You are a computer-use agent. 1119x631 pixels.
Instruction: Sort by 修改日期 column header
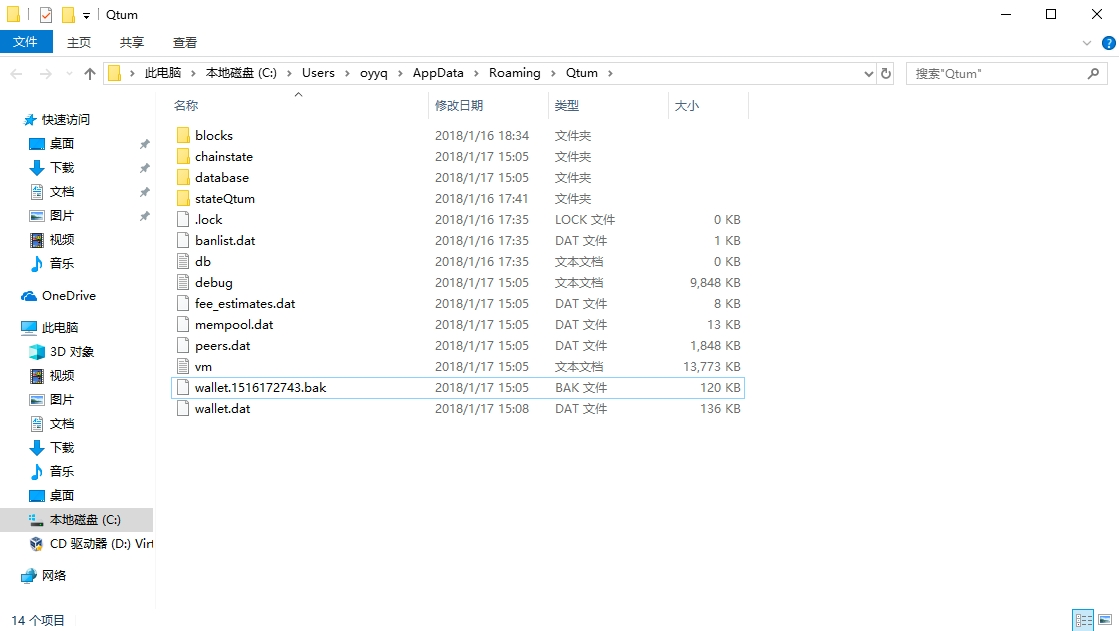tap(459, 105)
